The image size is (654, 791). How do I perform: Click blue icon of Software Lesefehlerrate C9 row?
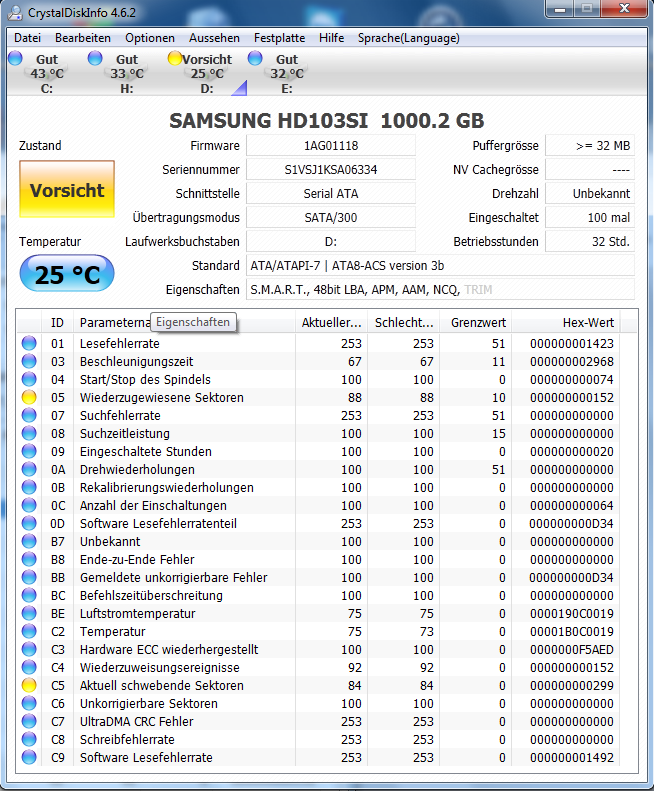(29, 757)
